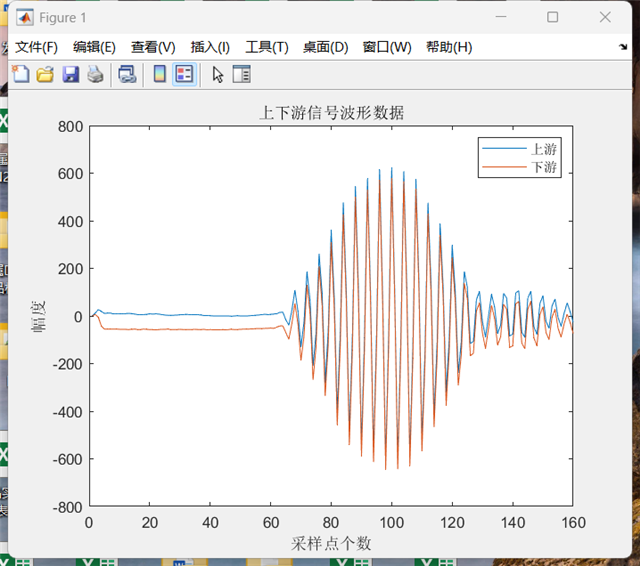Screen dimensions: 640x566
Task: Click the blue line sample in legend
Action: [x=504, y=149]
